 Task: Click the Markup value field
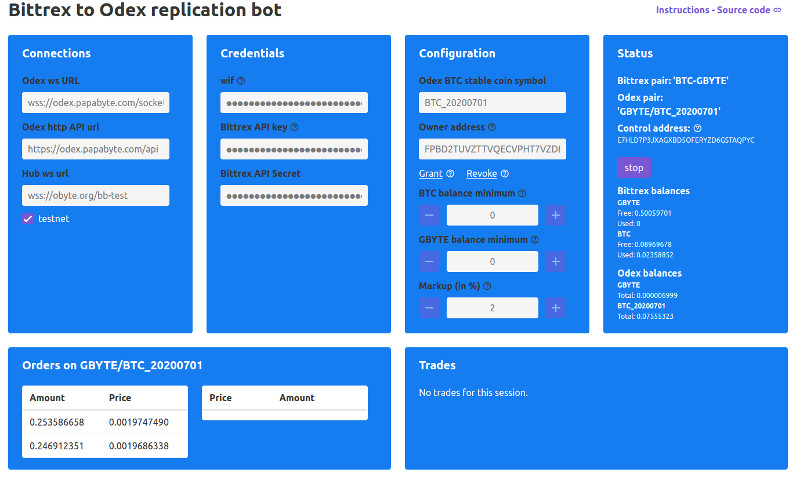[492, 308]
